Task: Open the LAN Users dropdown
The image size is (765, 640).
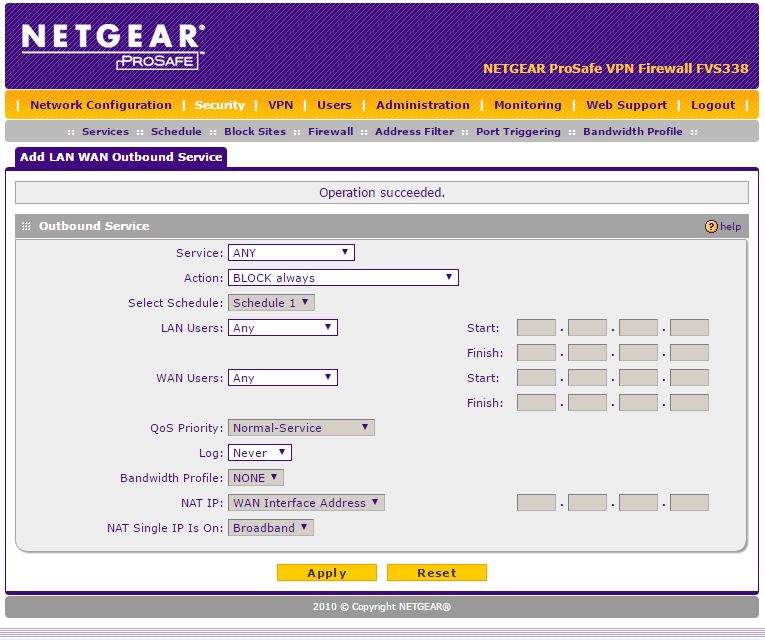Action: point(283,328)
